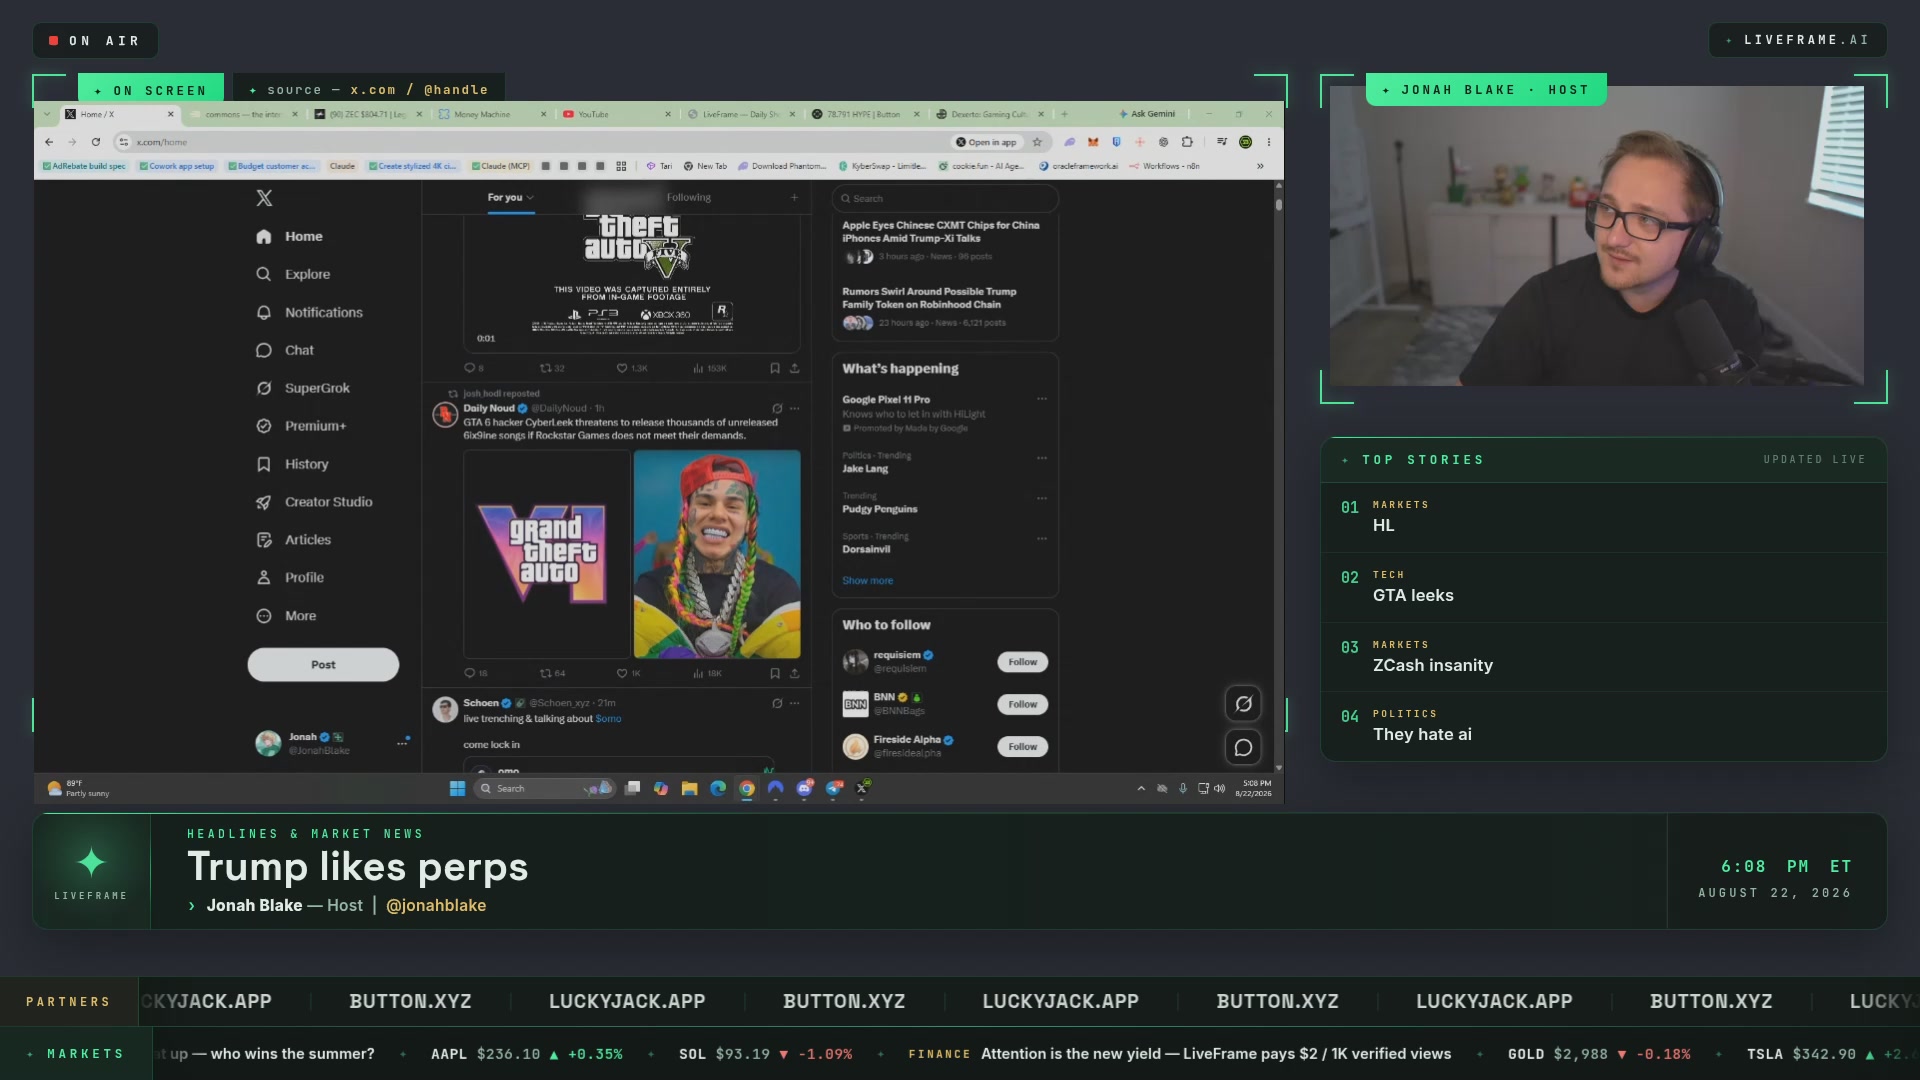Open the Grand Theft Auto VI image
This screenshot has height=1080, width=1920.
point(546,554)
